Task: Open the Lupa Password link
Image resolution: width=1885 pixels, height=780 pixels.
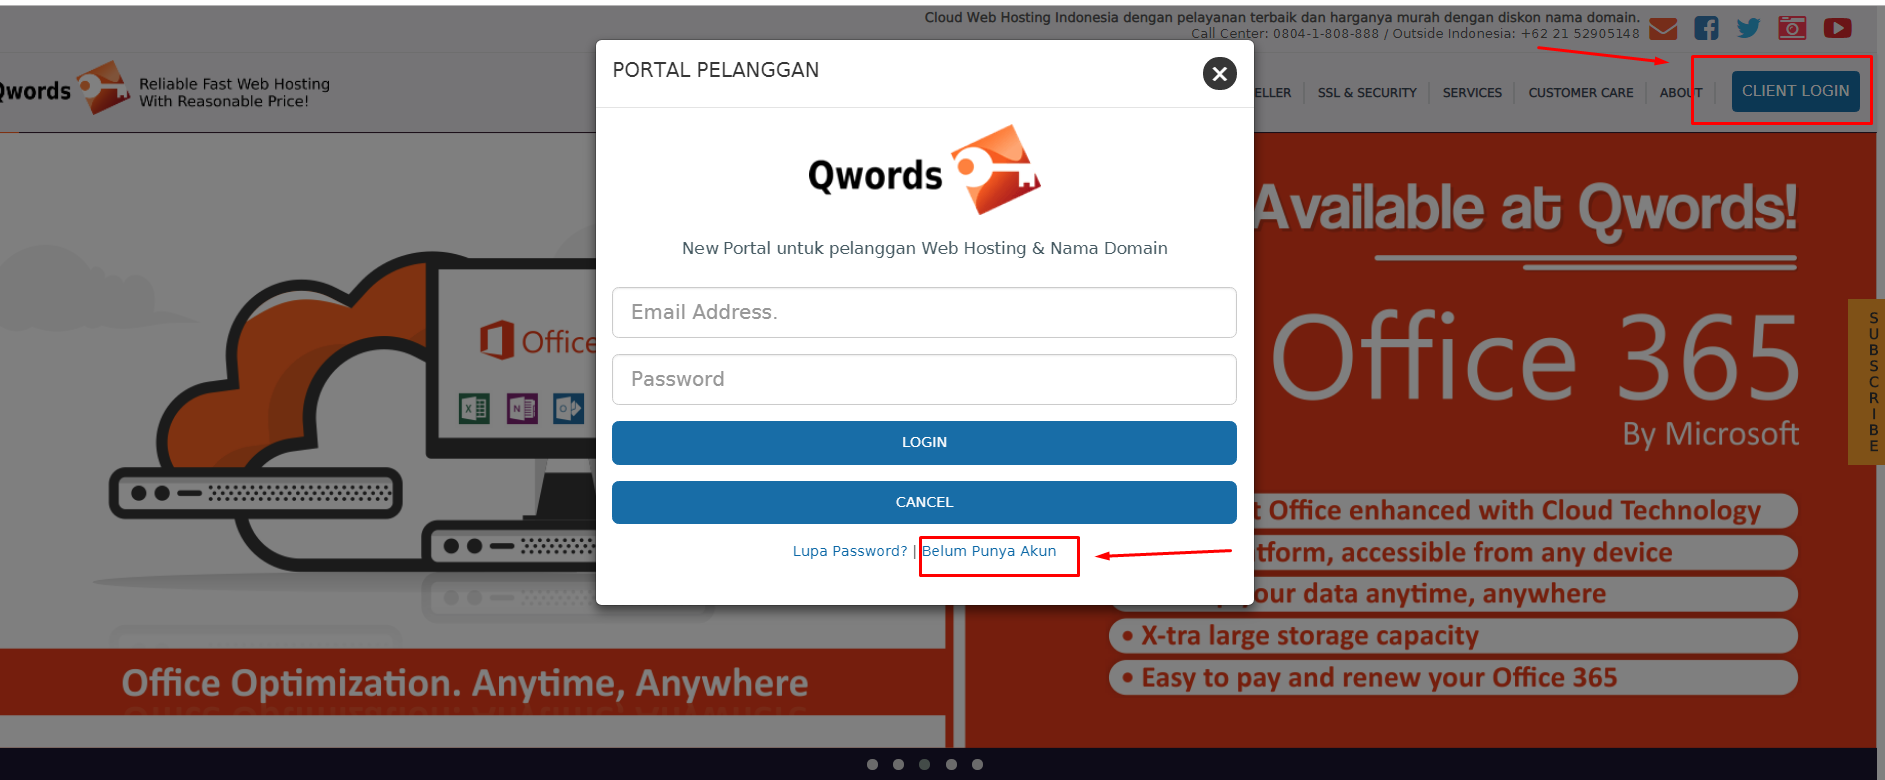Action: pos(850,551)
